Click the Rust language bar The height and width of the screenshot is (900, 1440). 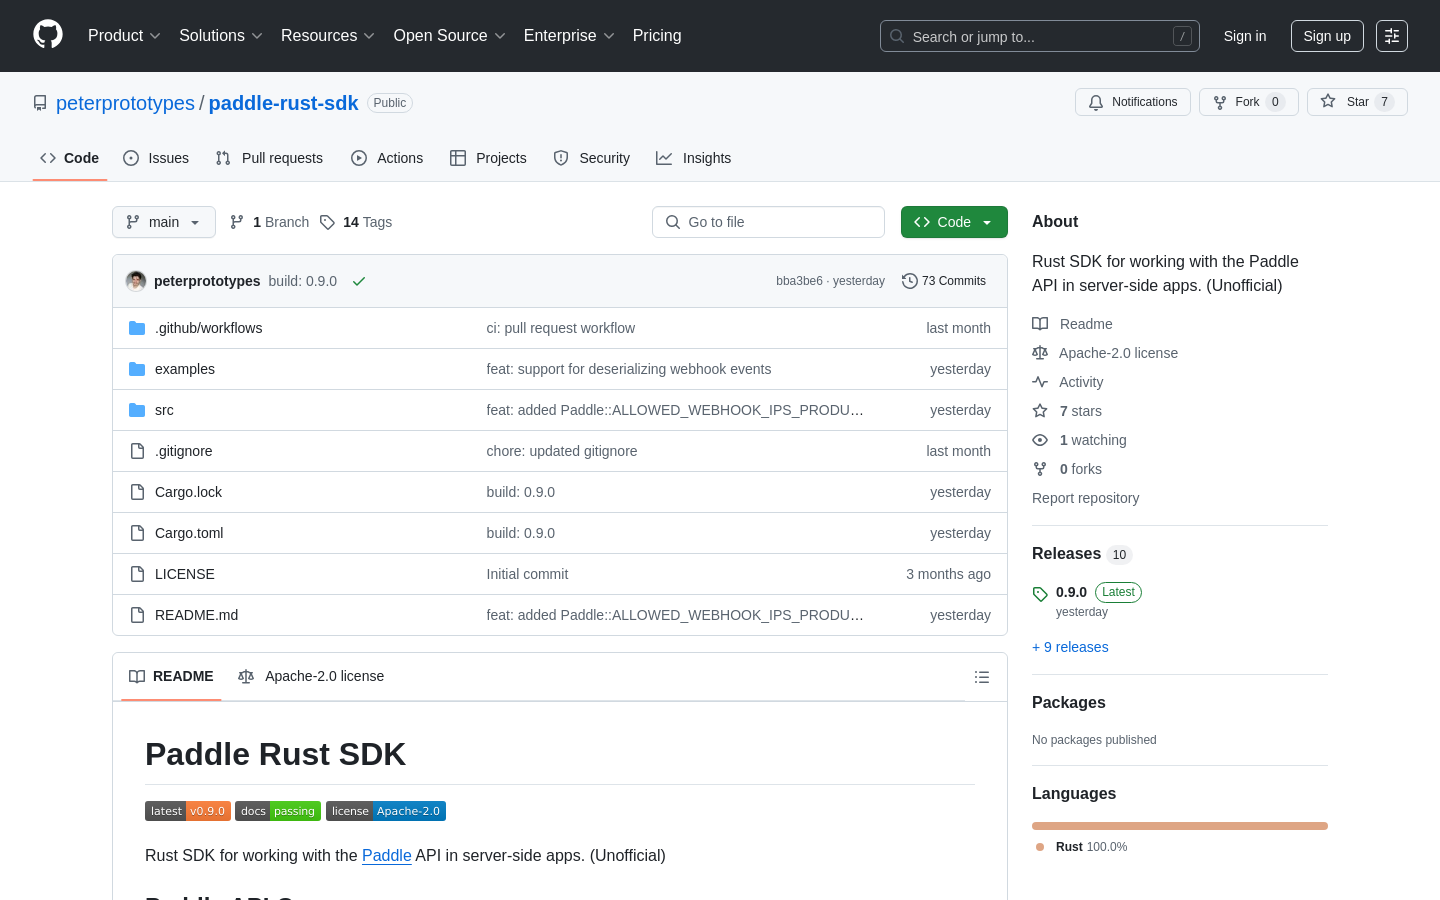pos(1180,826)
